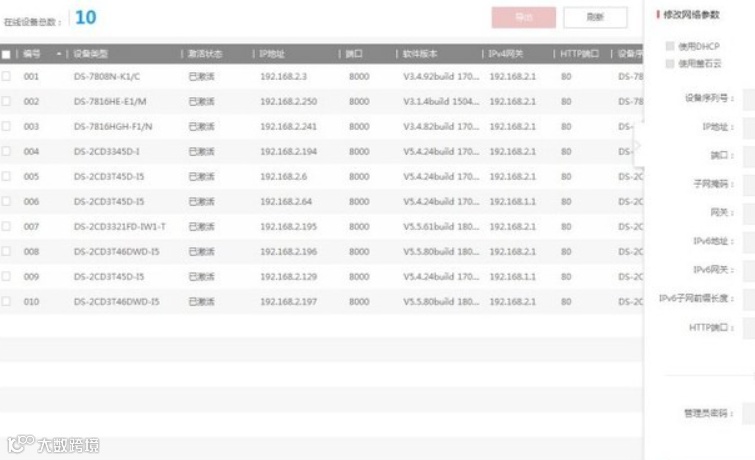Click IP address 192.168.2.241
This screenshot has height=460, width=755.
pos(288,127)
